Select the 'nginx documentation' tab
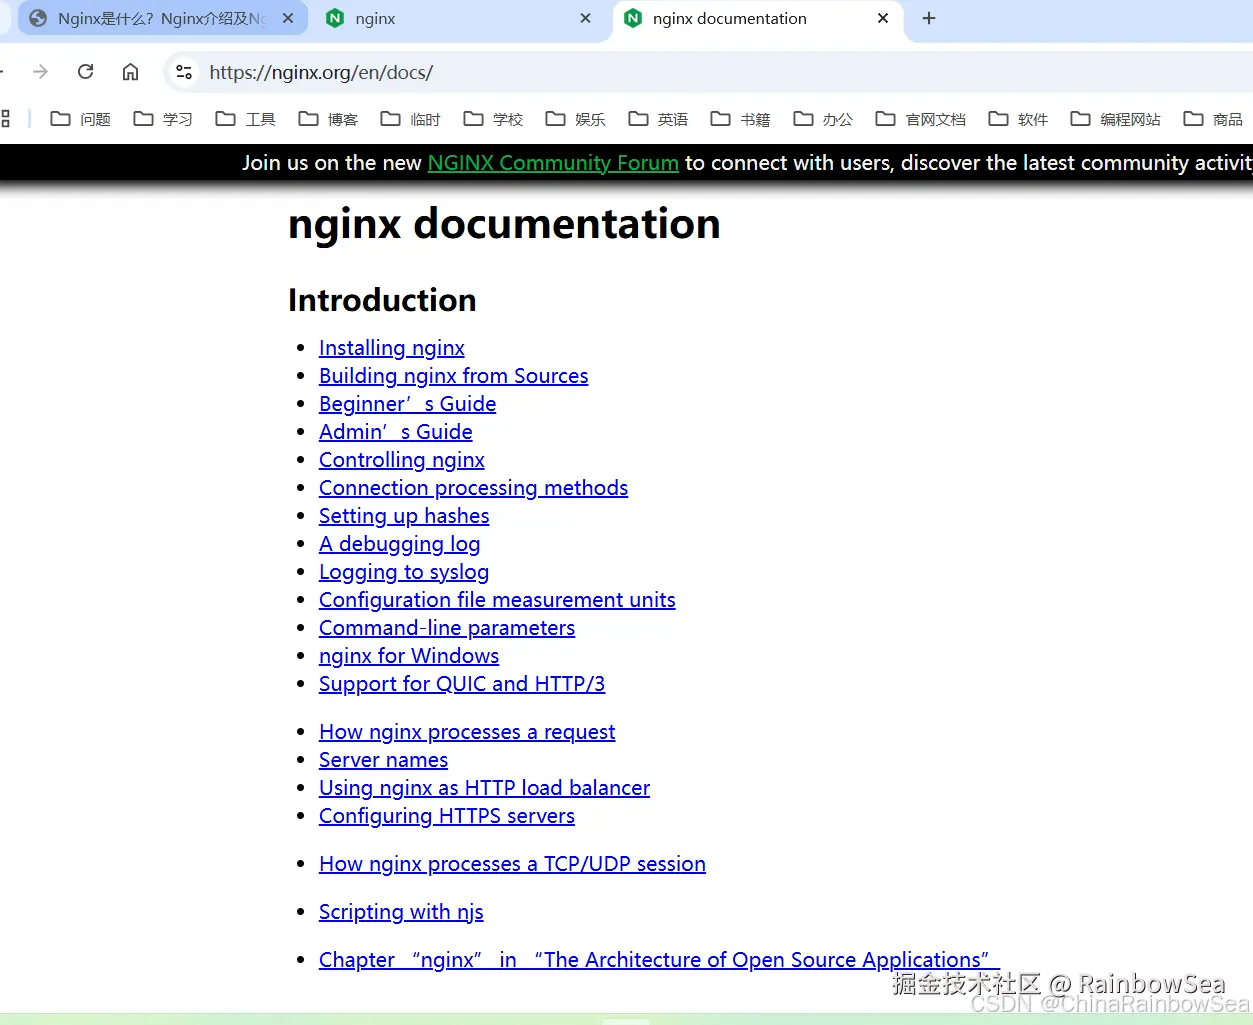This screenshot has width=1253, height=1025. [x=757, y=18]
